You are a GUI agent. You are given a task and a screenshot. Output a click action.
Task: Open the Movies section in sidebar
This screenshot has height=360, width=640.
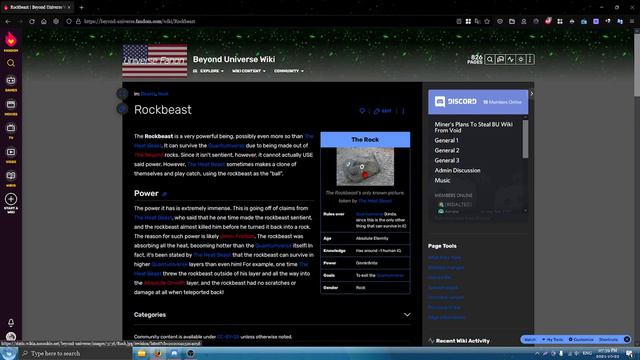point(11,107)
